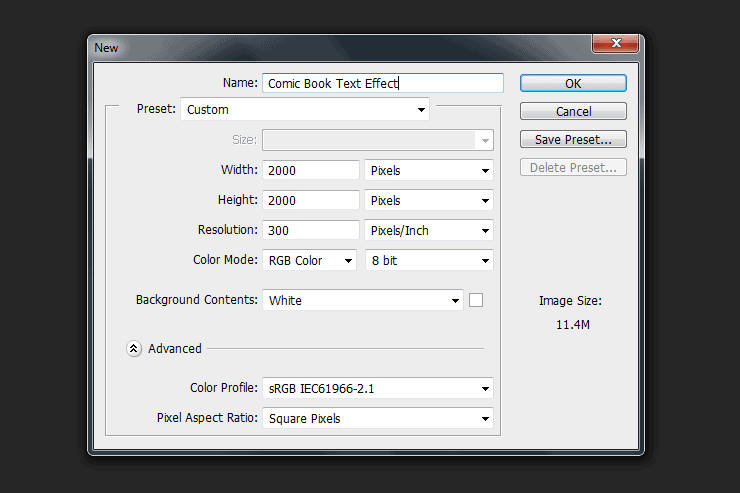Viewport: 740px width, 493px height.
Task: Click in the Height value field
Action: [311, 201]
